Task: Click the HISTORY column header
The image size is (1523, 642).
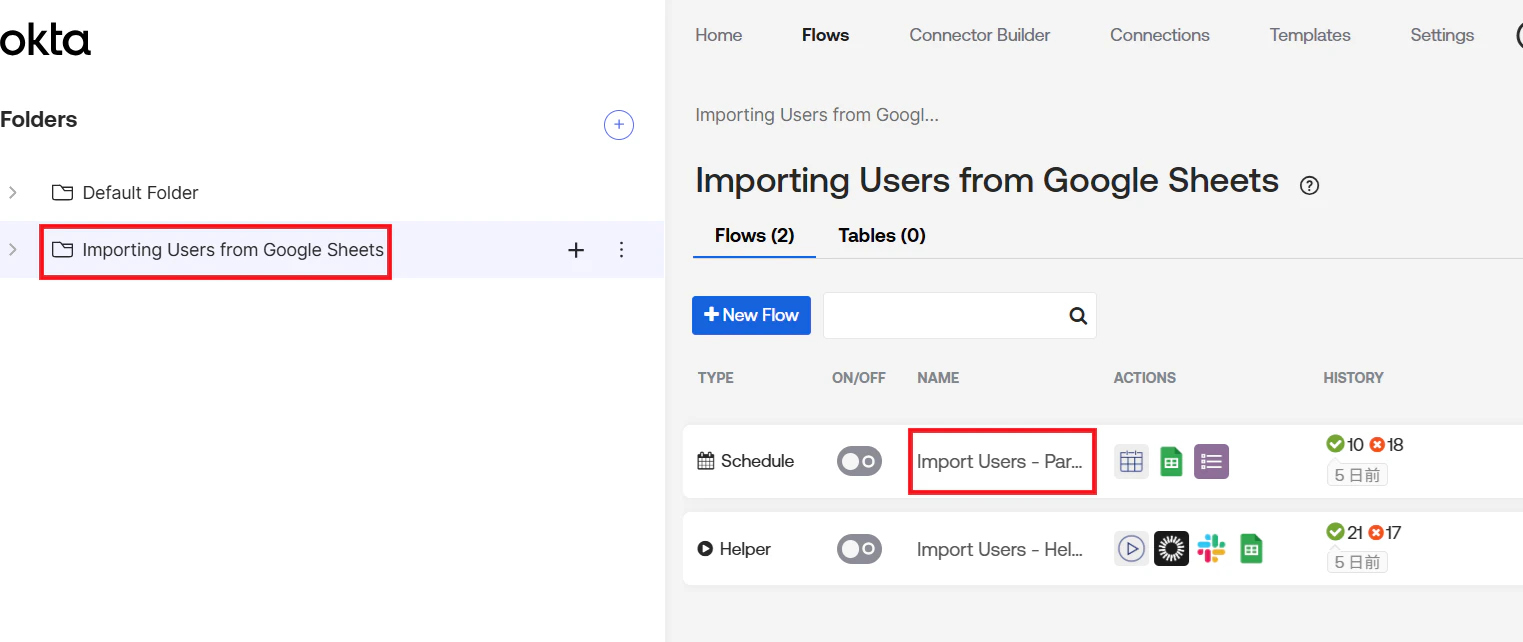Action: click(x=1353, y=378)
